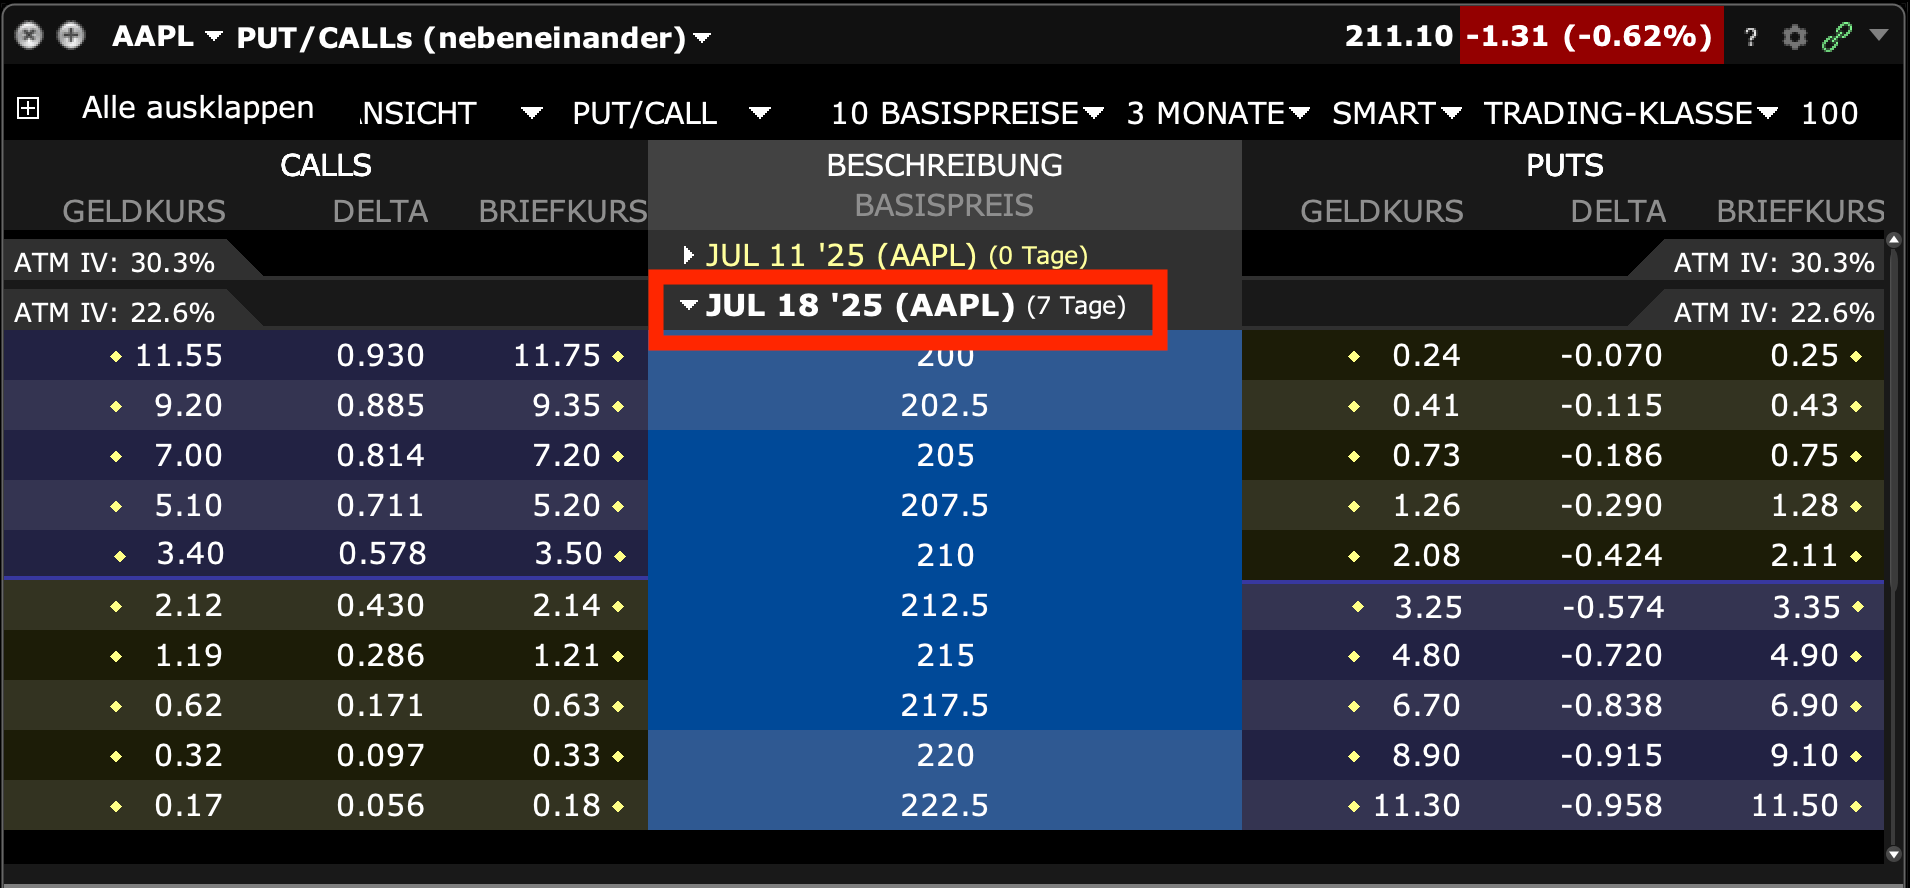Close the PUT/CALLs window with the X icon

[29, 35]
